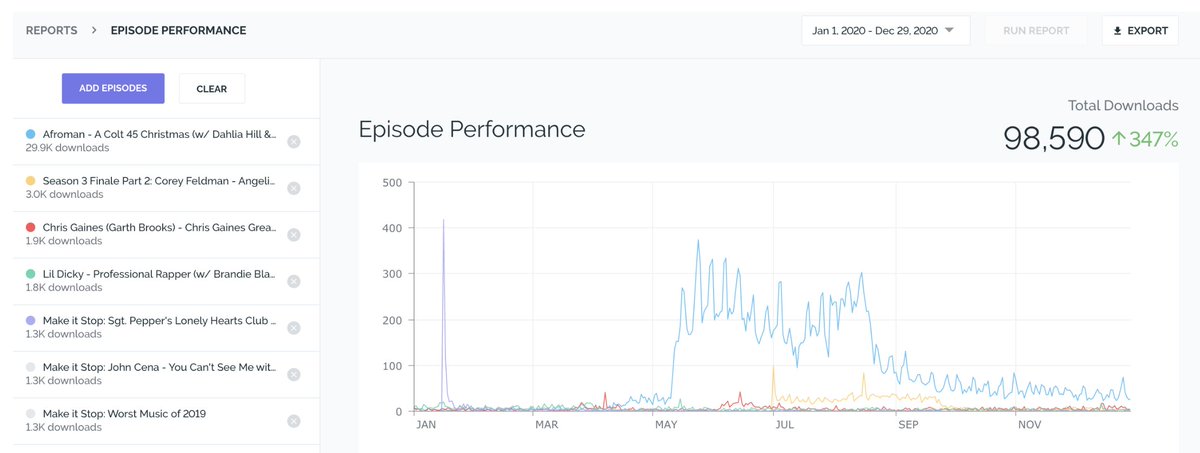
Task: Select the Season 3 Finale Part 2: Corey Feldman title
Action: coord(159,181)
